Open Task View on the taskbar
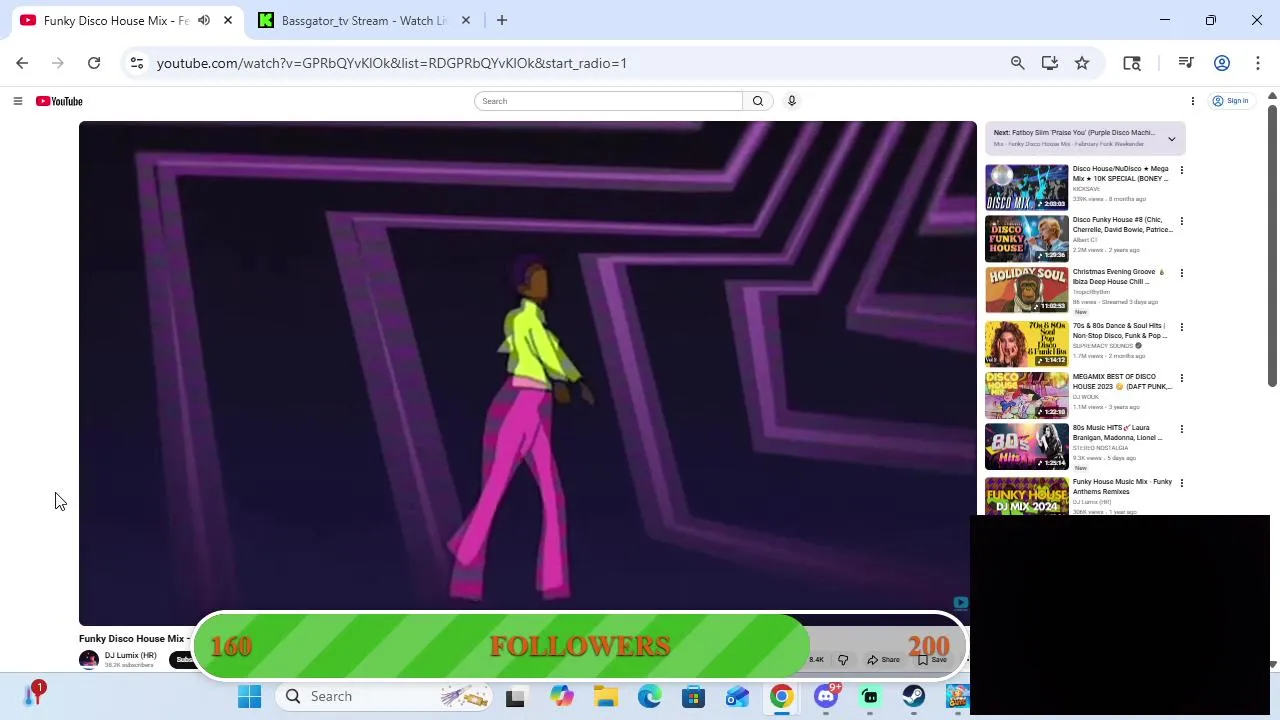Viewport: 1280px width, 720px height. tap(515, 696)
